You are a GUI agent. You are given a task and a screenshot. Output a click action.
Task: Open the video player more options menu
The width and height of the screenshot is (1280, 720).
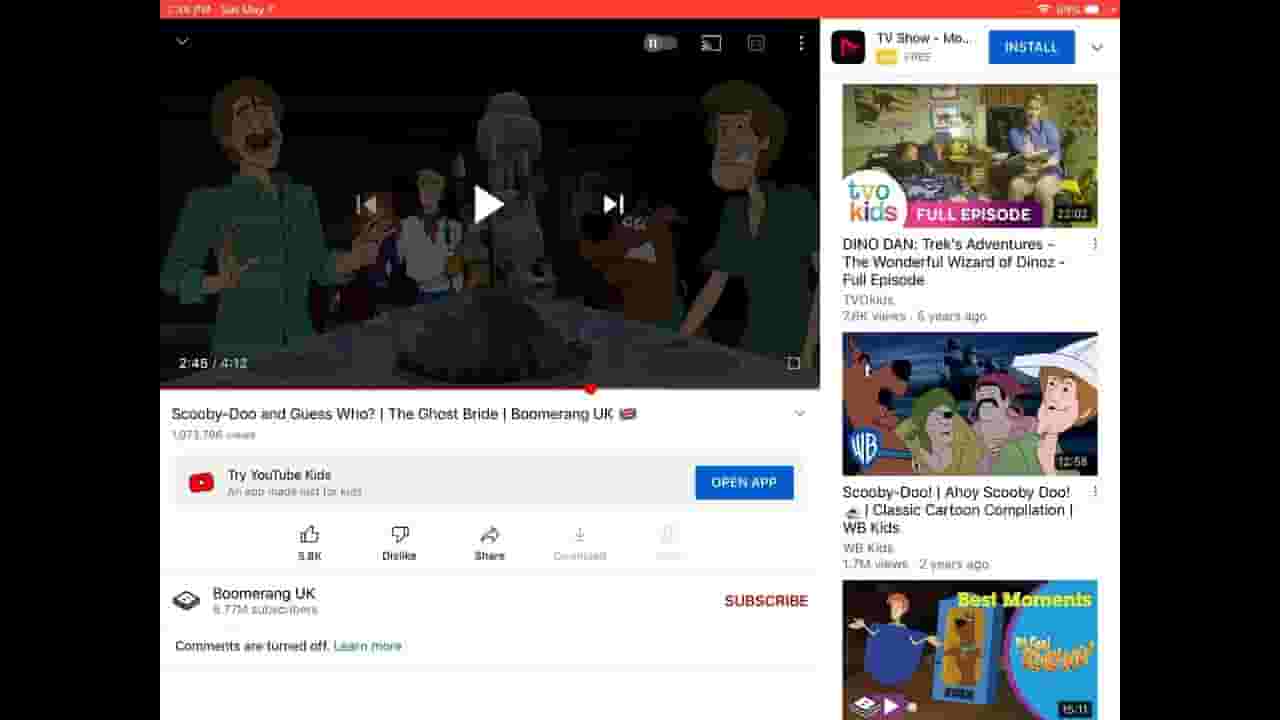click(801, 43)
